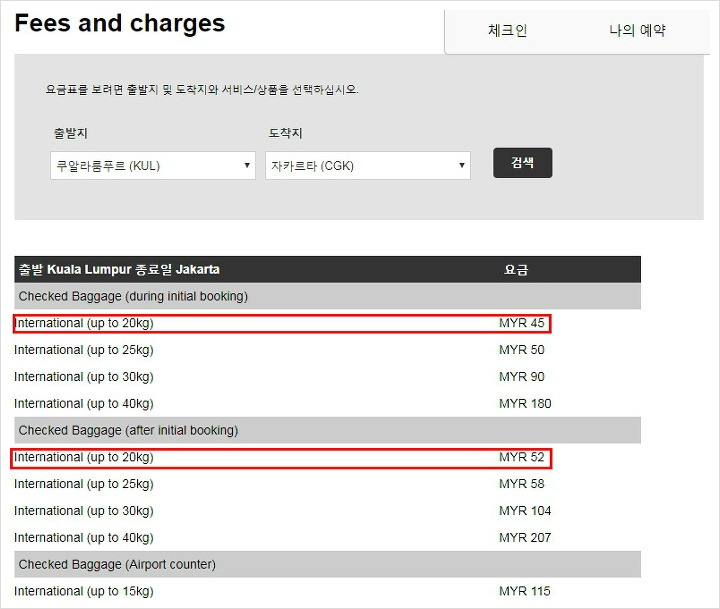Click the MYR 90 price

(x=522, y=377)
